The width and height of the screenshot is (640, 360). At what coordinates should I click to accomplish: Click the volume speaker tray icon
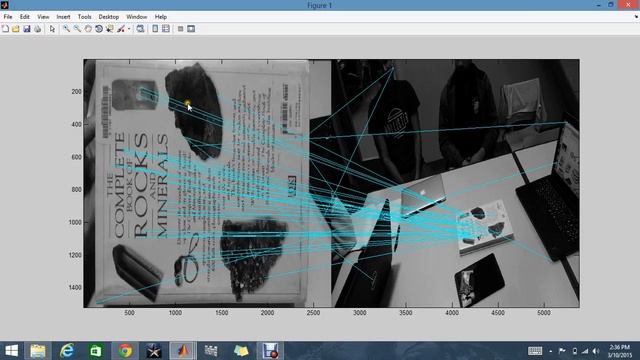(596, 351)
